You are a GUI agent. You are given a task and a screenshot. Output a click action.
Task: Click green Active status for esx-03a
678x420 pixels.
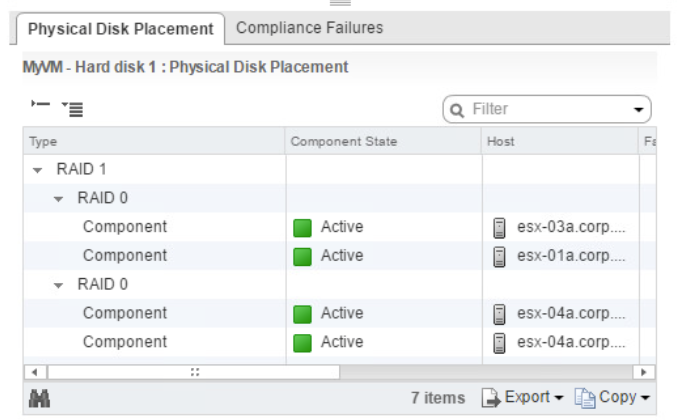(302, 228)
